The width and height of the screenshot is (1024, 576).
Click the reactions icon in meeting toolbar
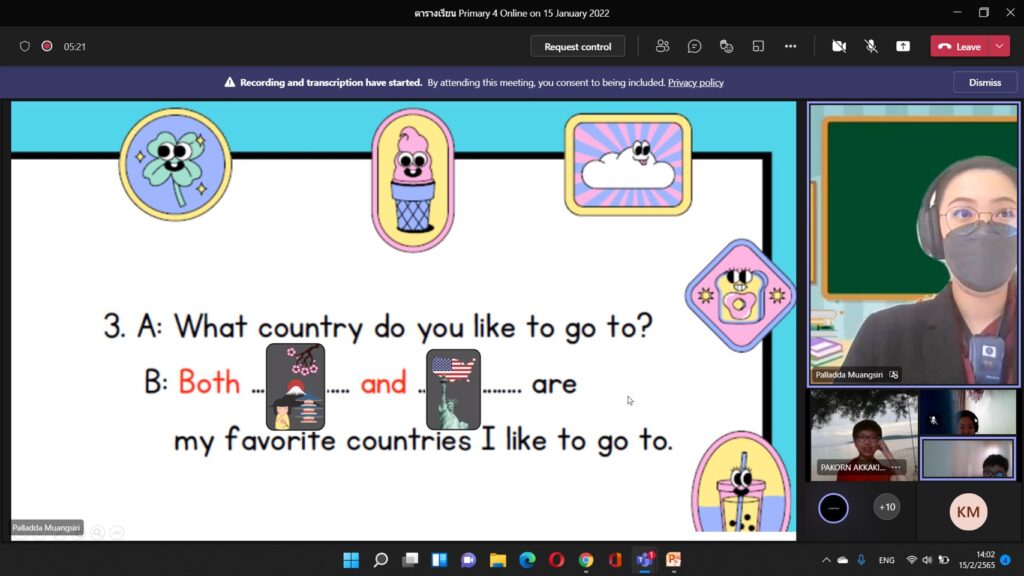(727, 46)
